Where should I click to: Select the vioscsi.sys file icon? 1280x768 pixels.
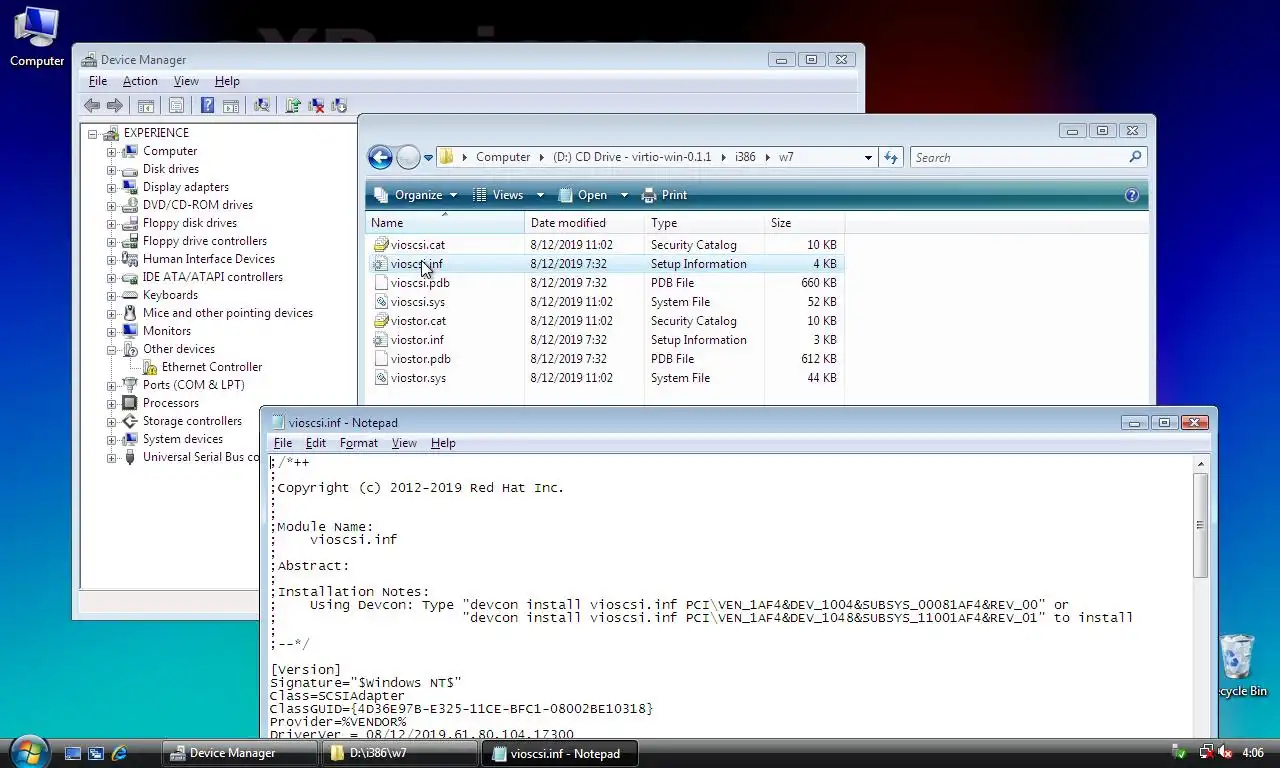(381, 302)
